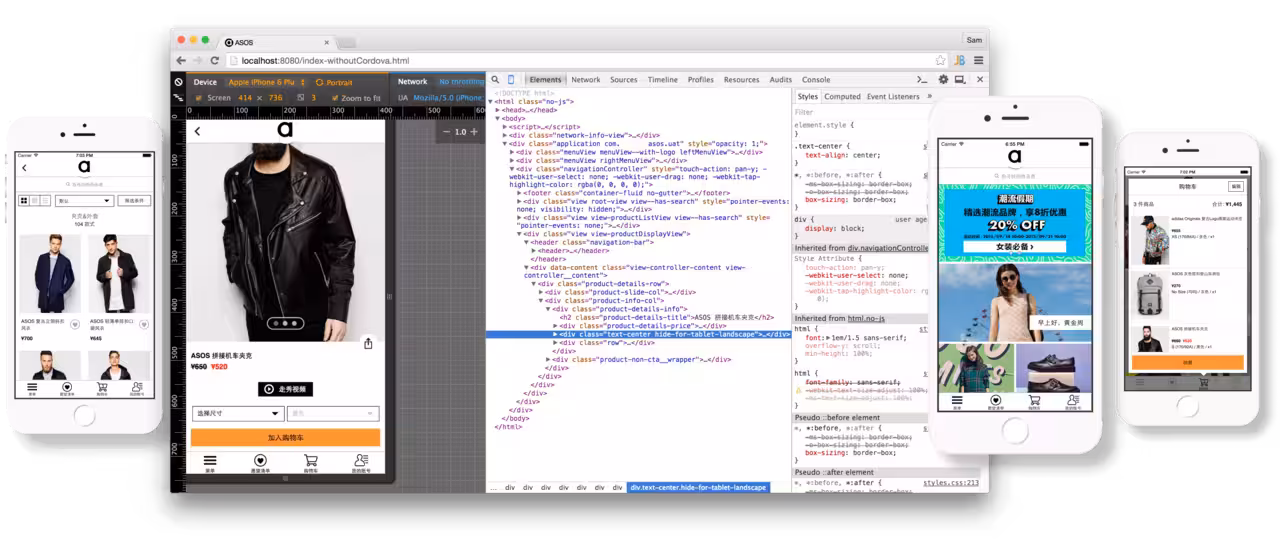Open the Console tab
The width and height of the screenshot is (1280, 550).
click(x=816, y=80)
